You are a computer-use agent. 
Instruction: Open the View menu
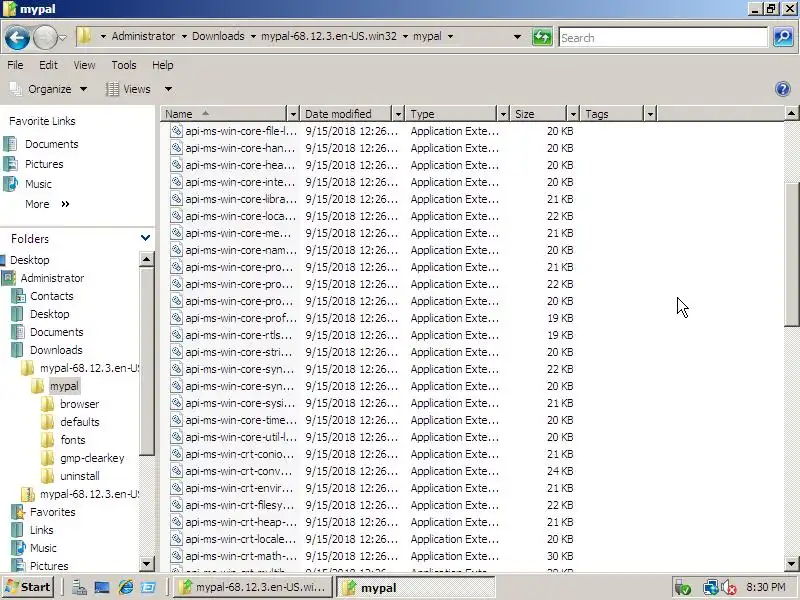84,65
